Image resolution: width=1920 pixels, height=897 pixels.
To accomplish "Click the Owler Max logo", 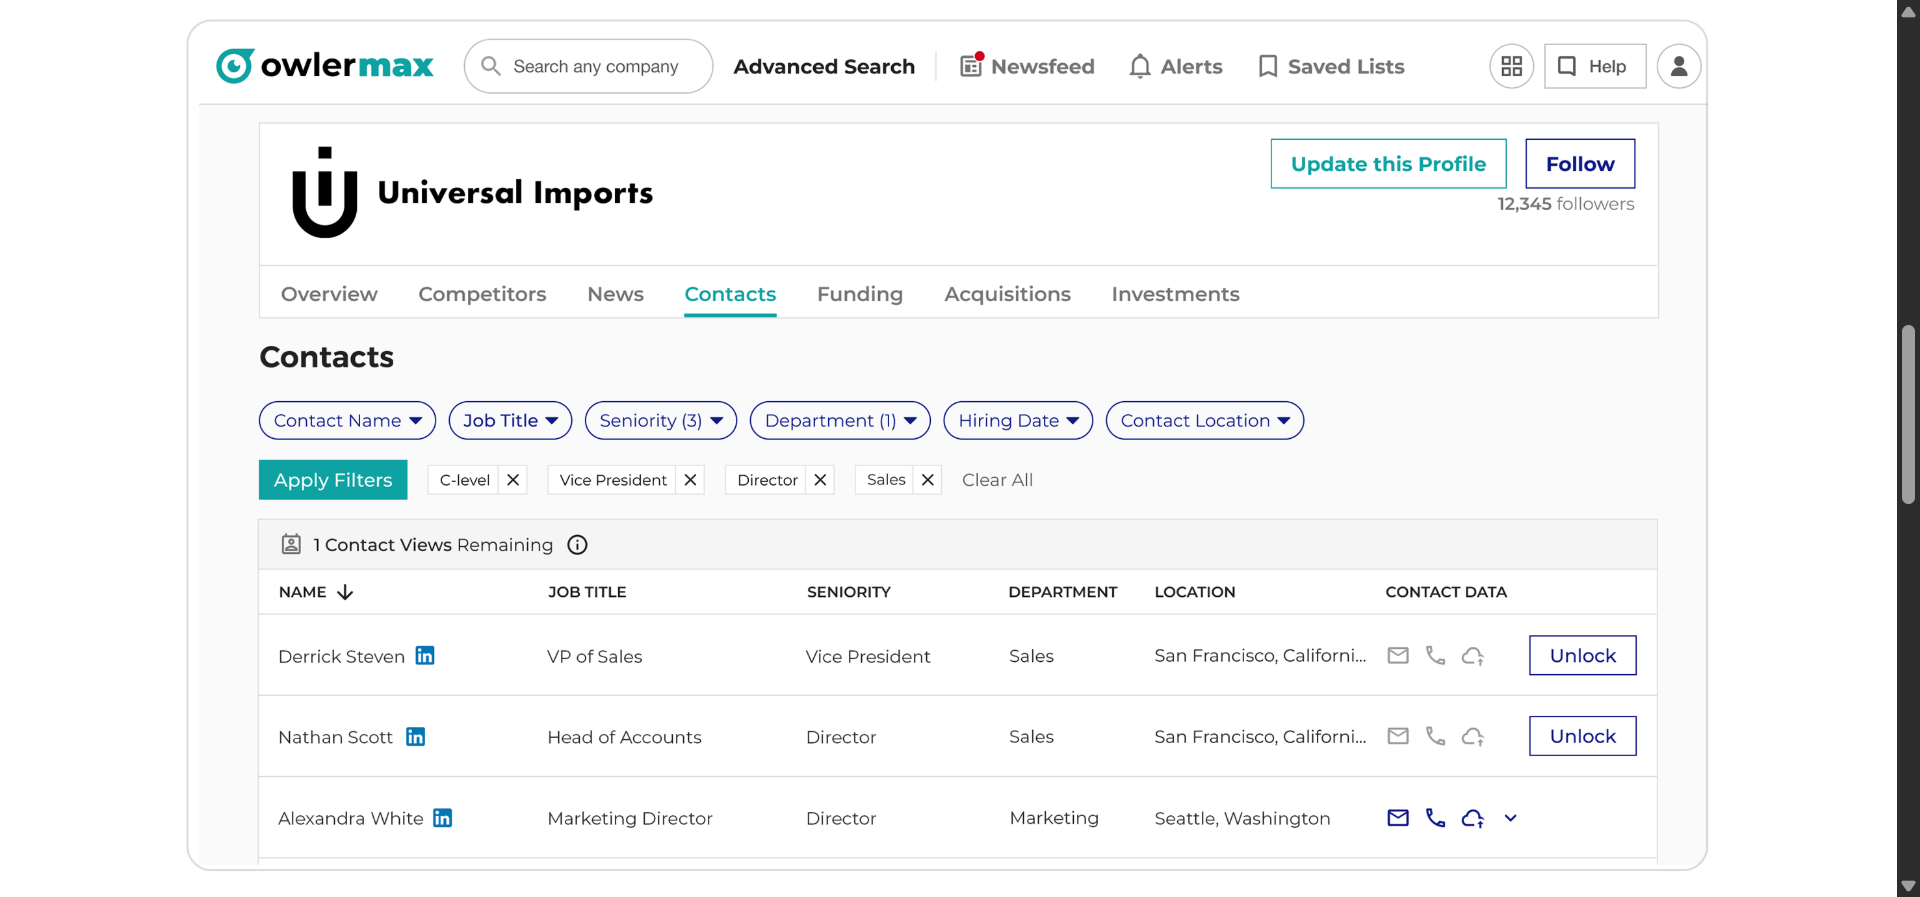I will (325, 66).
